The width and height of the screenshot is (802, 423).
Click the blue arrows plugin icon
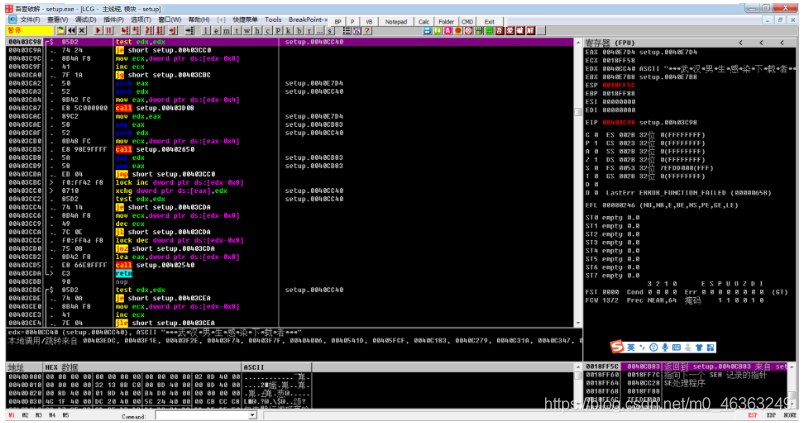pos(427,31)
